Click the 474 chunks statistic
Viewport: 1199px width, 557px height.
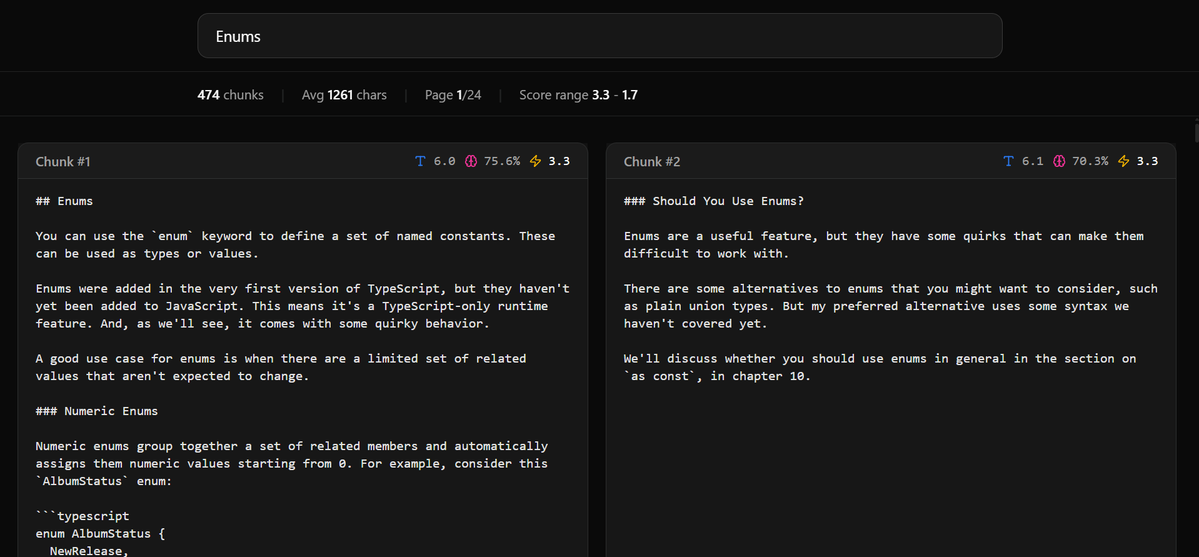point(230,95)
